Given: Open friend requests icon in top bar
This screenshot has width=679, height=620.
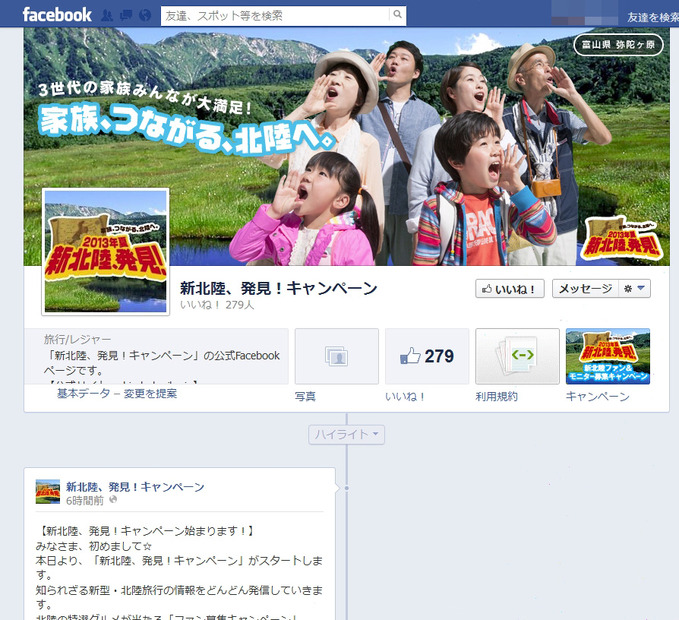Looking at the screenshot, I should point(107,16).
